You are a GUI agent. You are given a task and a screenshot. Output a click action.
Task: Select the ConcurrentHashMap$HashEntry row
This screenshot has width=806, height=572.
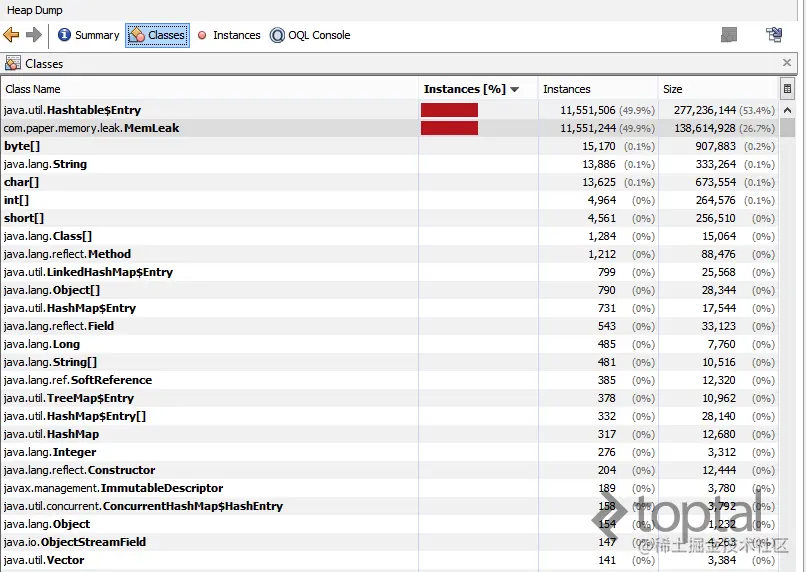point(390,506)
